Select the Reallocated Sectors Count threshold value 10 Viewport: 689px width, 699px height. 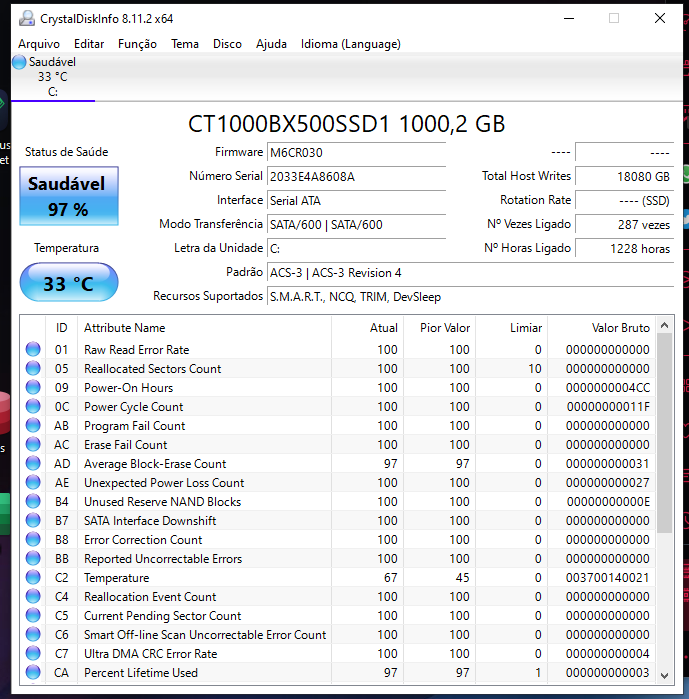click(535, 368)
